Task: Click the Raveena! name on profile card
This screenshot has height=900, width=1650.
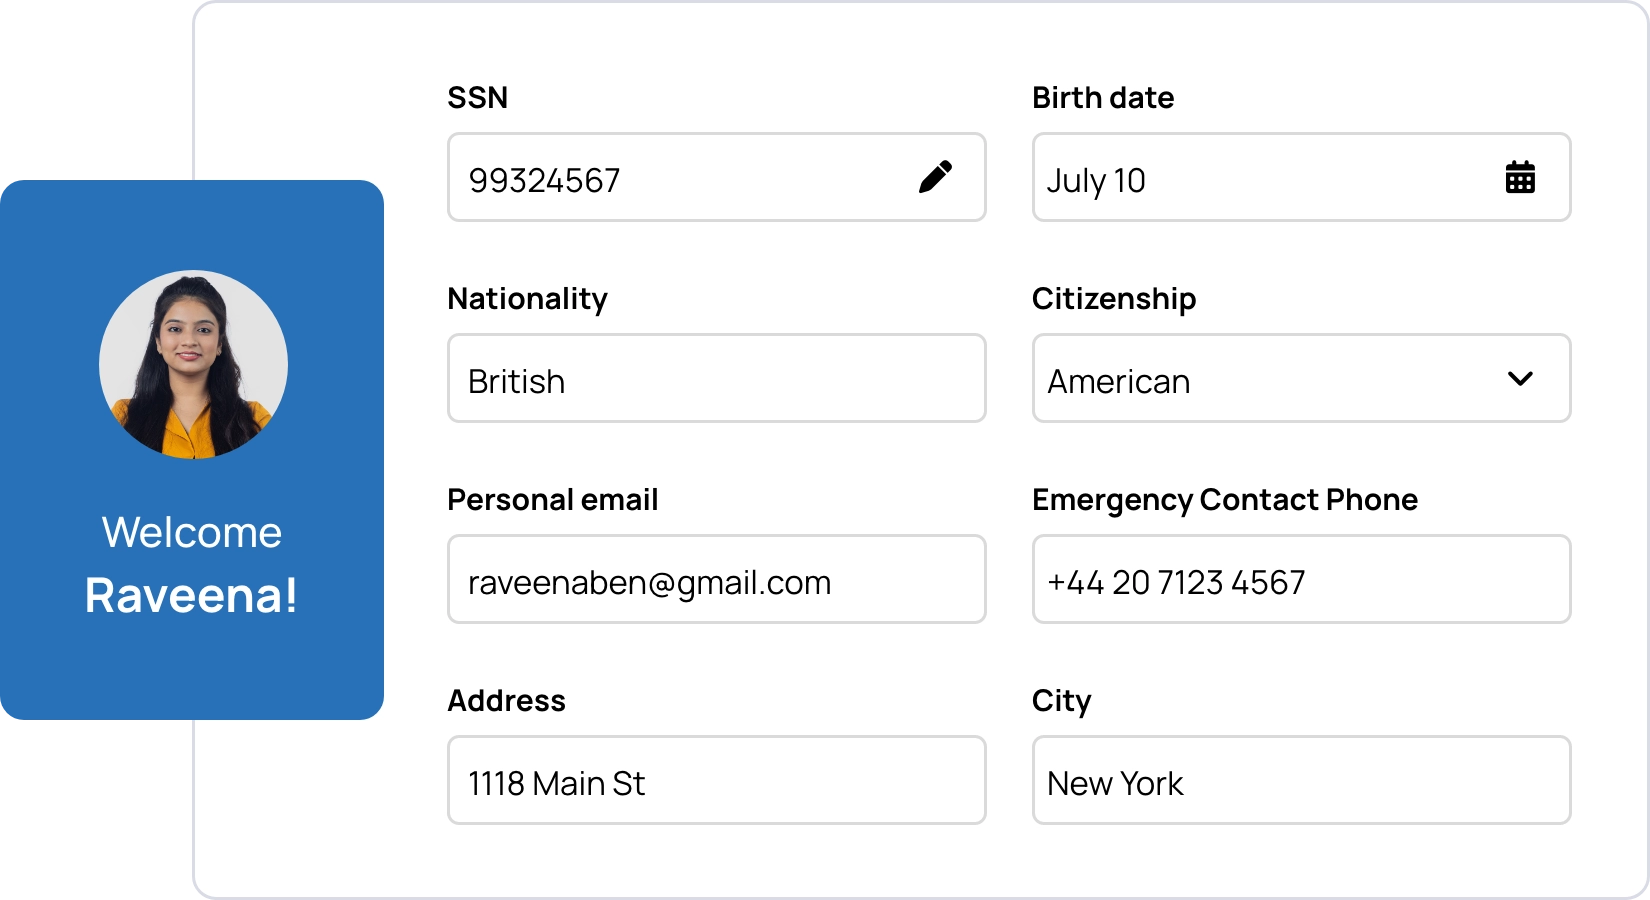Action: [192, 596]
